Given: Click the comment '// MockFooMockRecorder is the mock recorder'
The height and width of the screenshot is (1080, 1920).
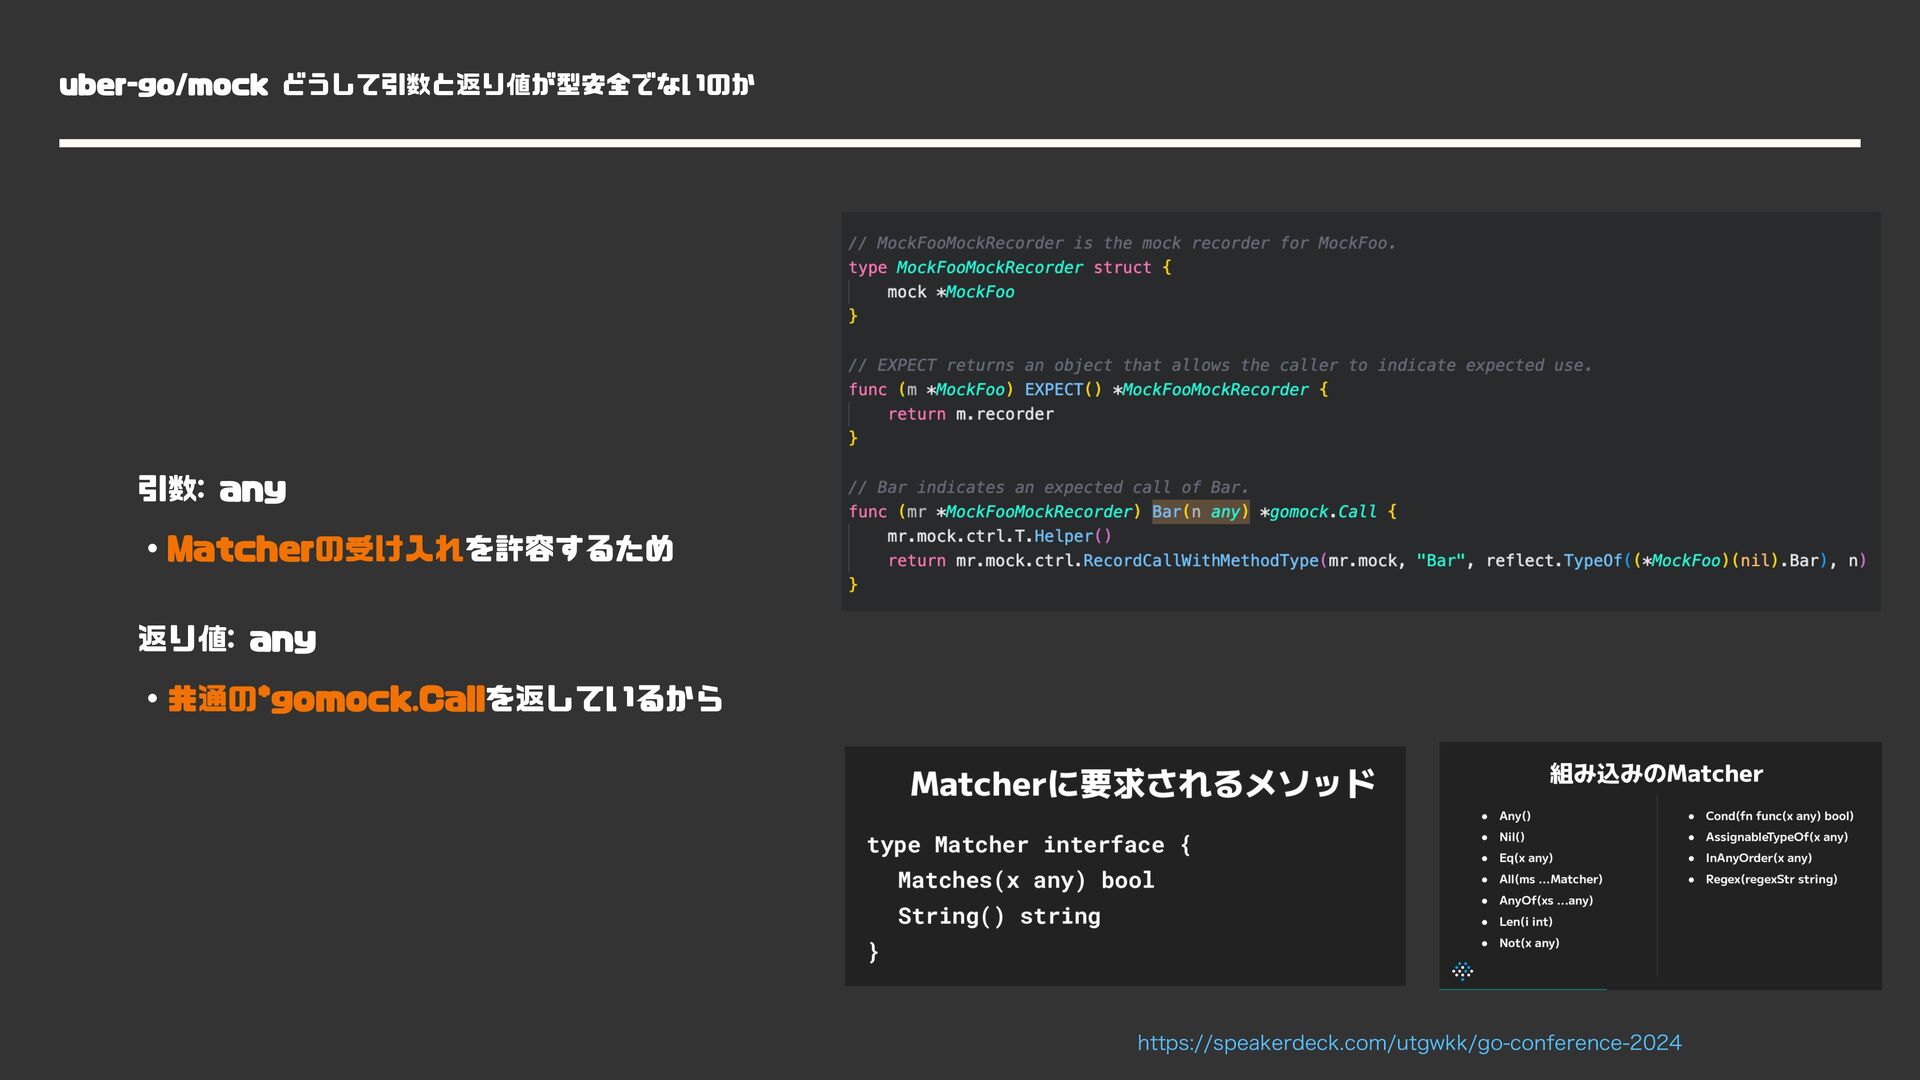Looking at the screenshot, I should (1122, 243).
